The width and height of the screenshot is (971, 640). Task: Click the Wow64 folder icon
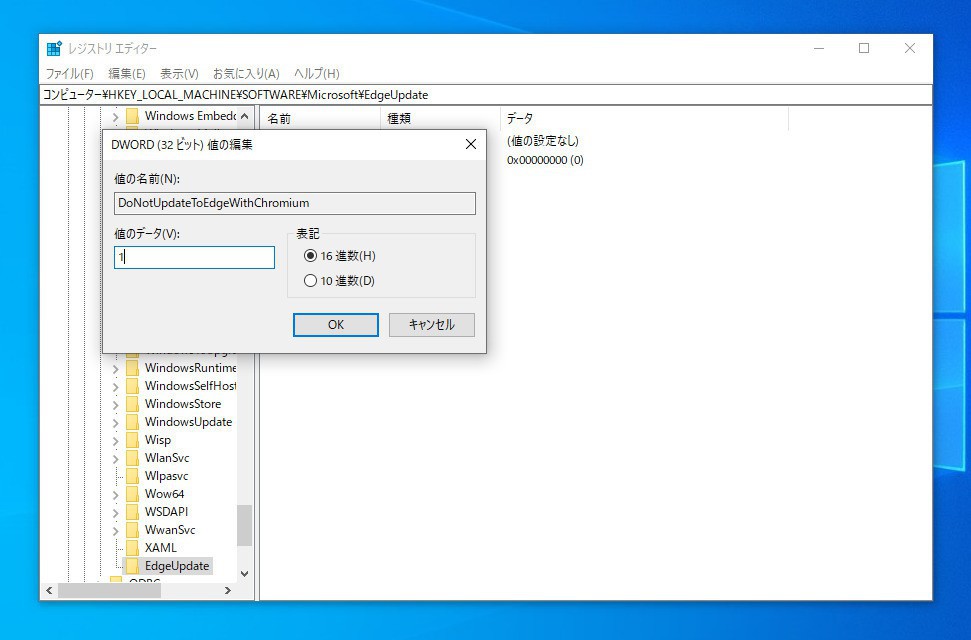132,493
